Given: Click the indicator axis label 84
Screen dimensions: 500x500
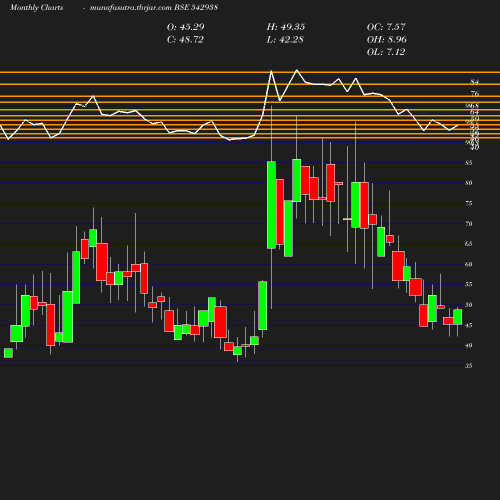Looking at the screenshot, I should [x=475, y=82].
